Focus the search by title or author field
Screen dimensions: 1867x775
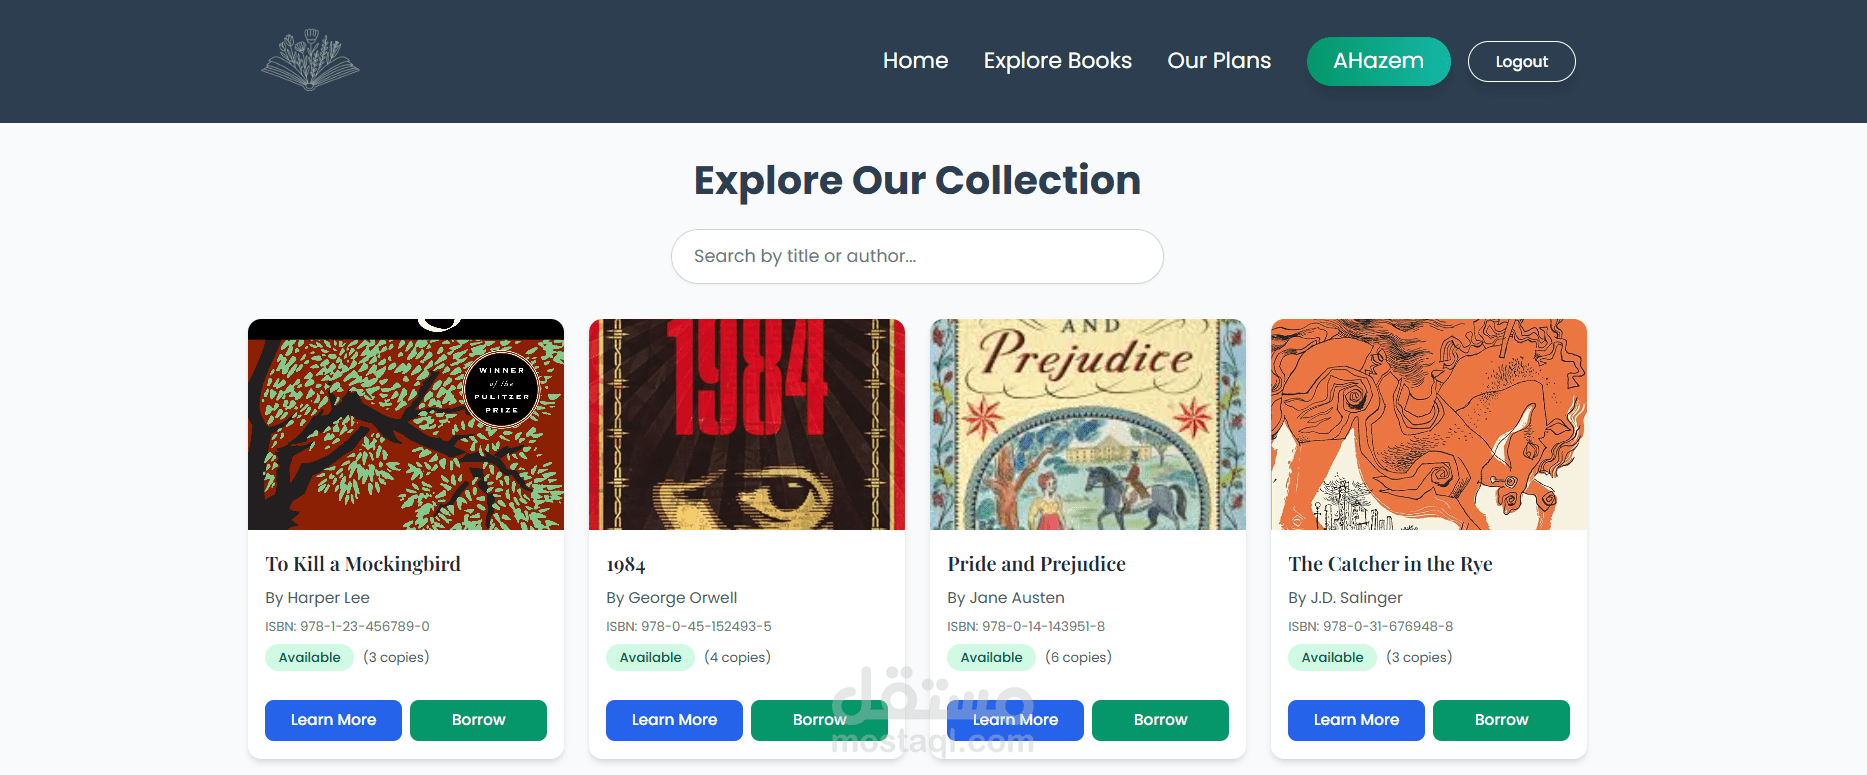(x=916, y=256)
